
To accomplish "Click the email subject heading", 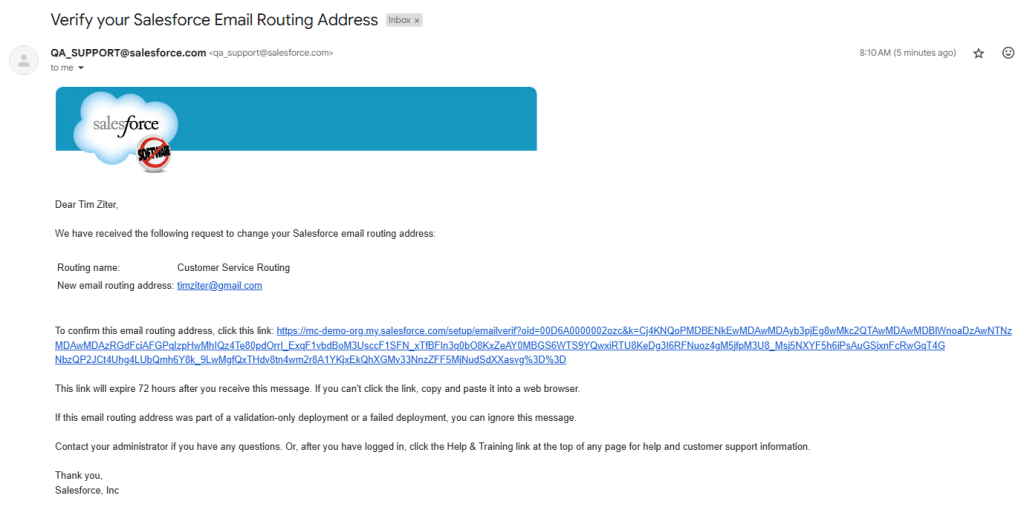I will [x=214, y=20].
